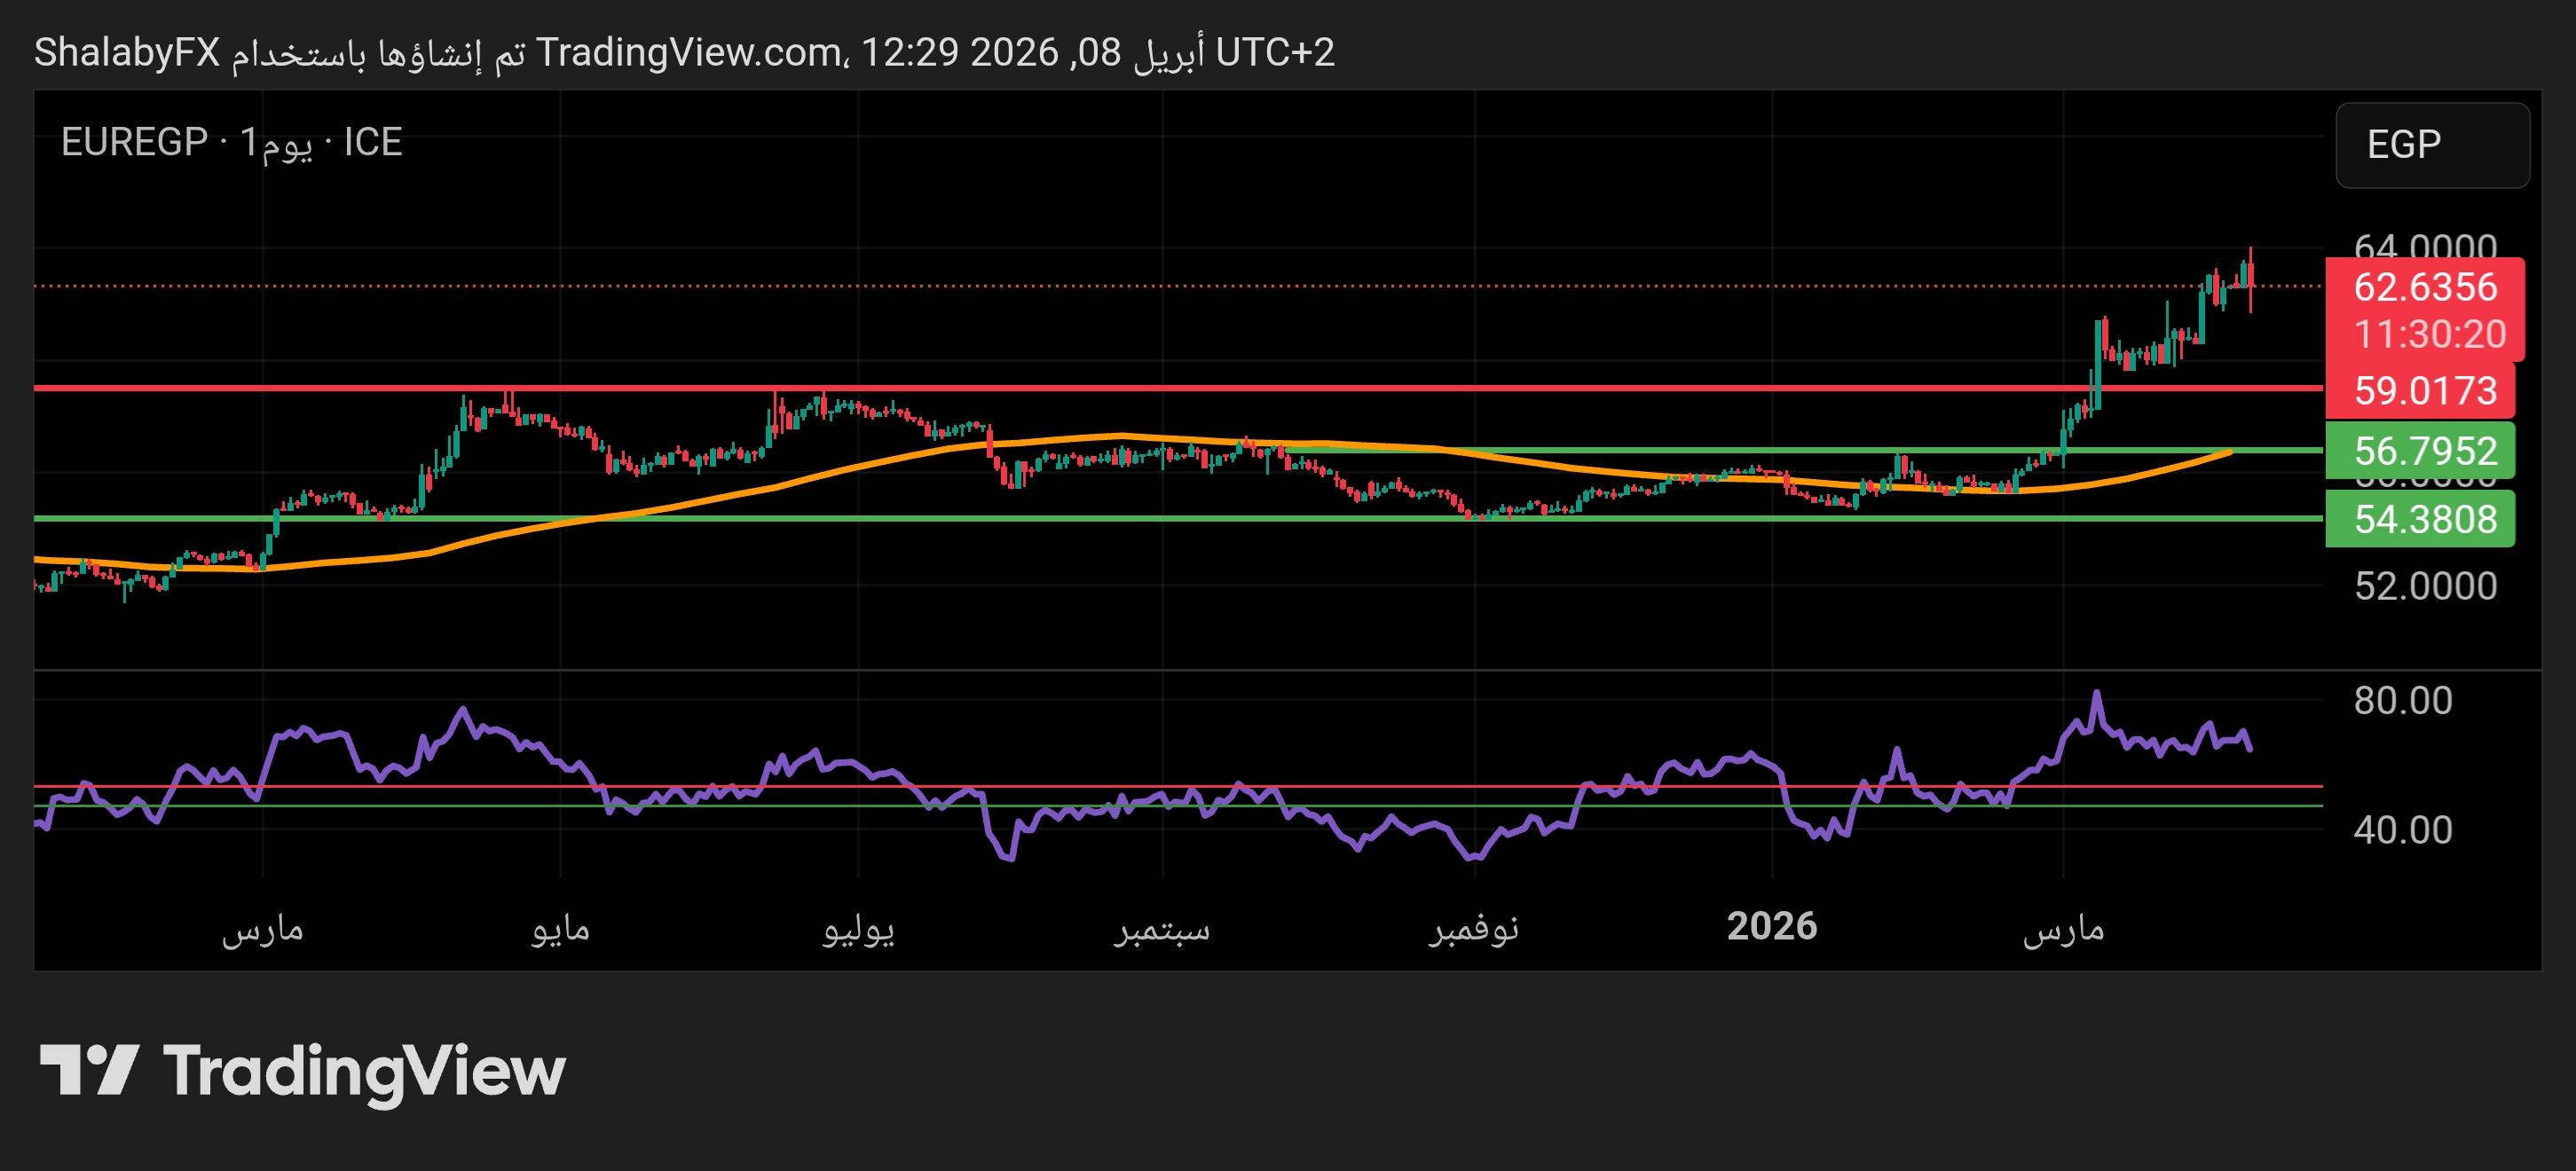This screenshot has width=2576, height=1171.
Task: Click the TradingView logo icon
Action: [88, 1070]
